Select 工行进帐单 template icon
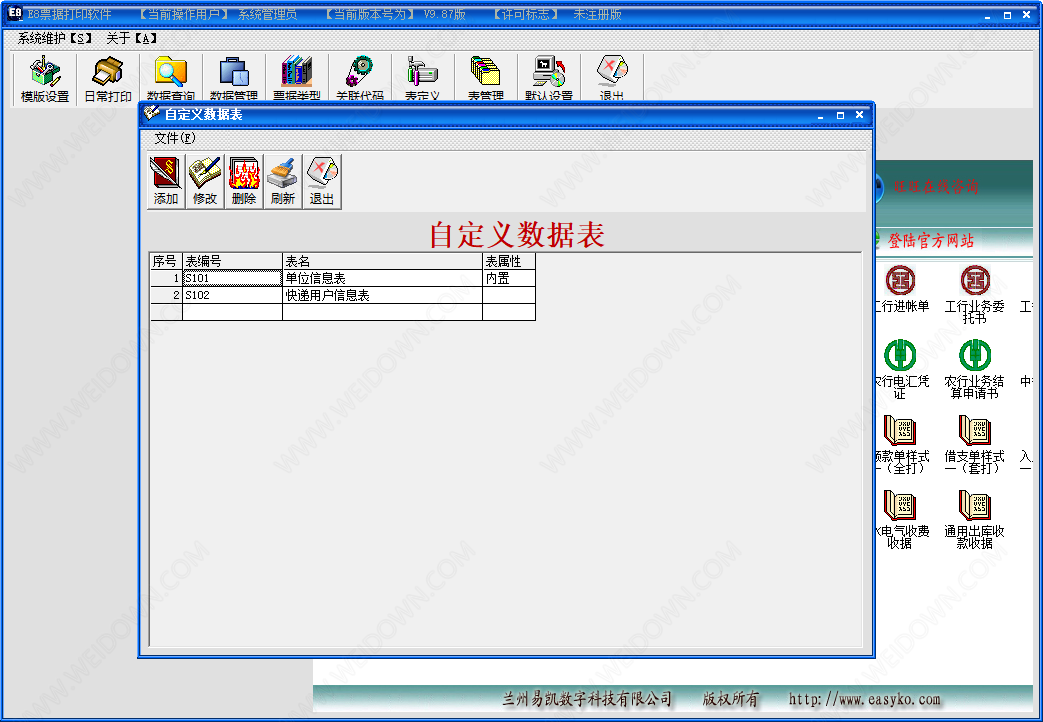 click(x=900, y=289)
